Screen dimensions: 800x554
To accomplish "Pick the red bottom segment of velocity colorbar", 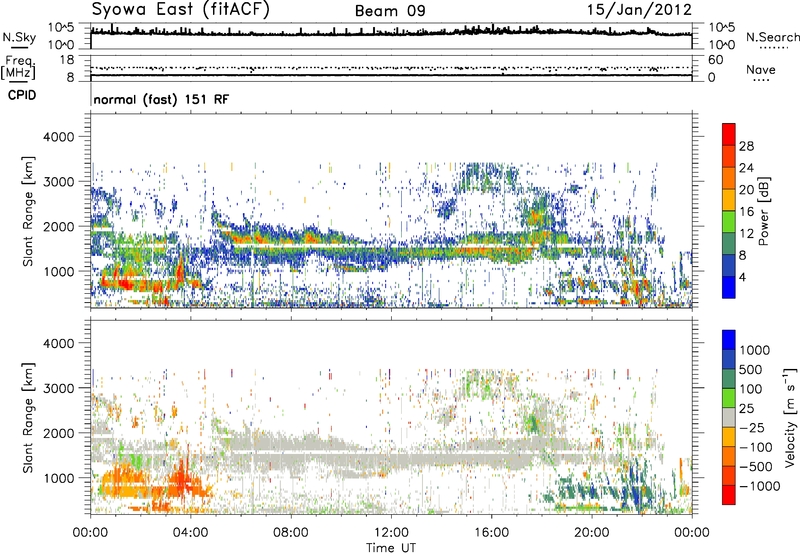I will coord(729,495).
